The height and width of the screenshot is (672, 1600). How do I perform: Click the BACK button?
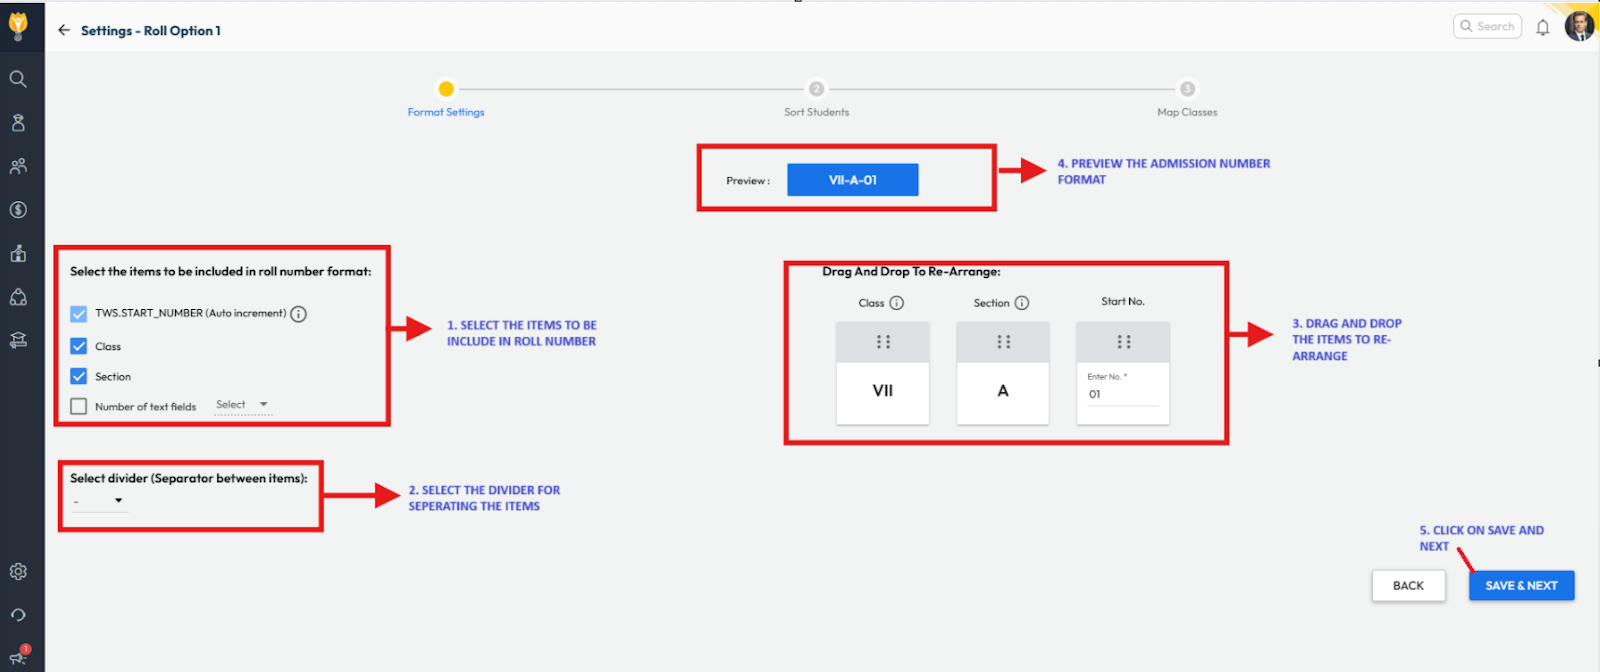pos(1408,586)
